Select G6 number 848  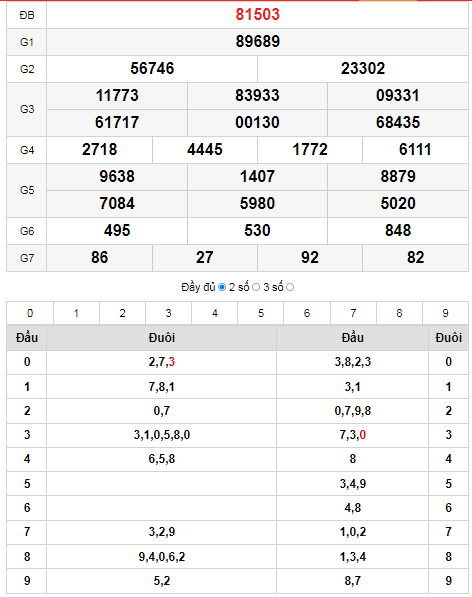click(398, 231)
